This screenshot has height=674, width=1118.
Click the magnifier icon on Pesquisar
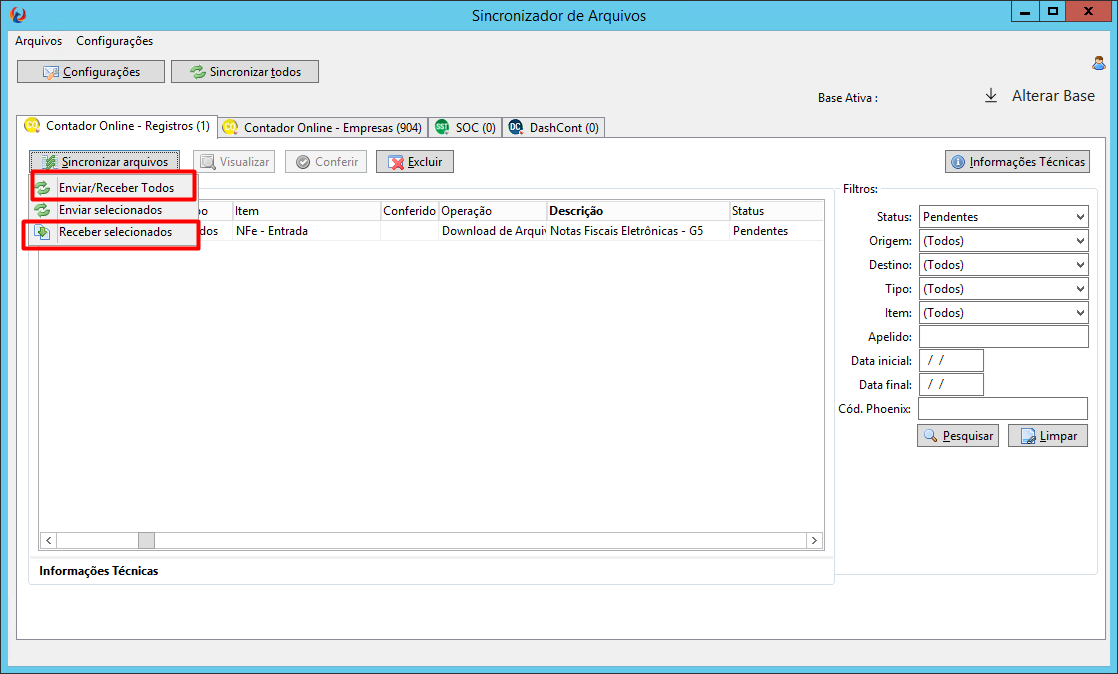pyautogui.click(x=930, y=435)
